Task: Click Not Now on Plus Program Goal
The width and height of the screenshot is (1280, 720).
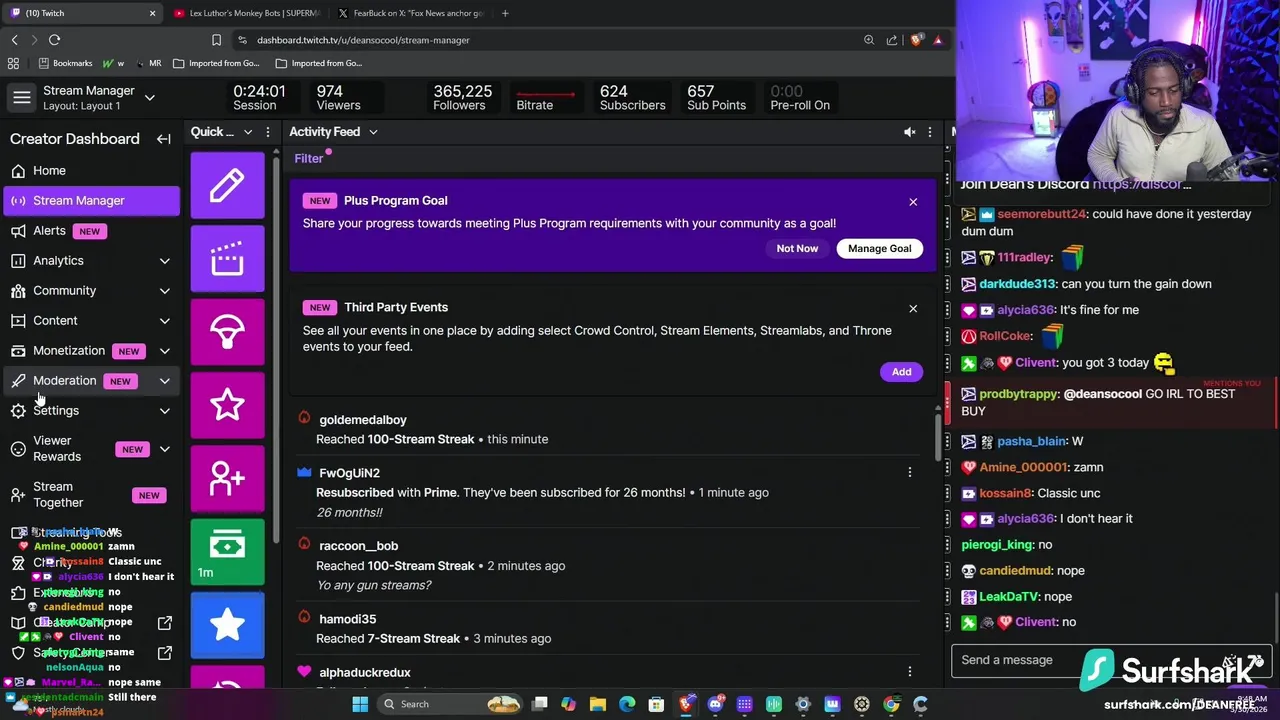Action: coord(797,248)
